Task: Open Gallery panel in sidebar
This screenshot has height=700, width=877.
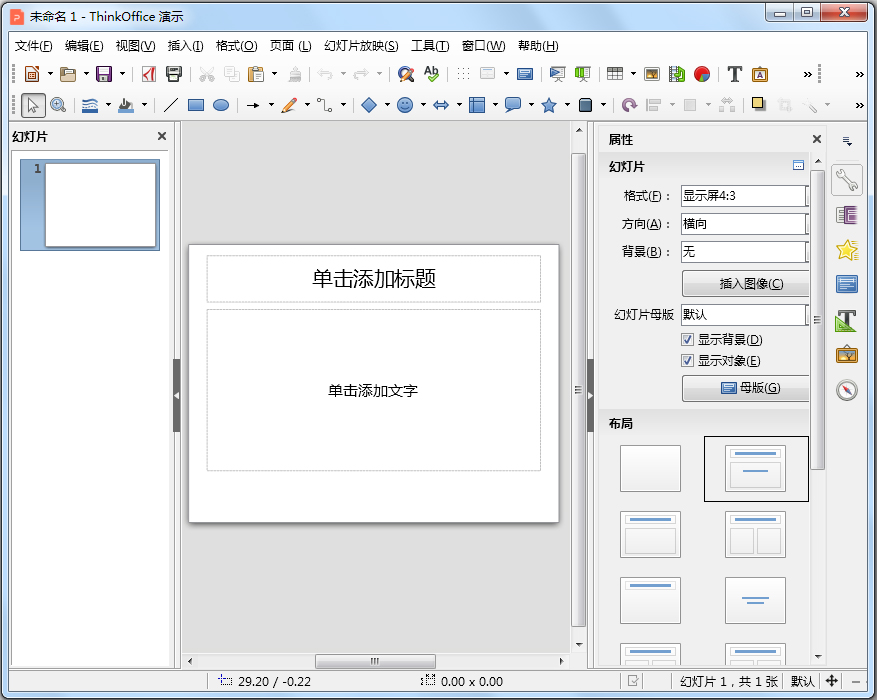Action: (847, 354)
